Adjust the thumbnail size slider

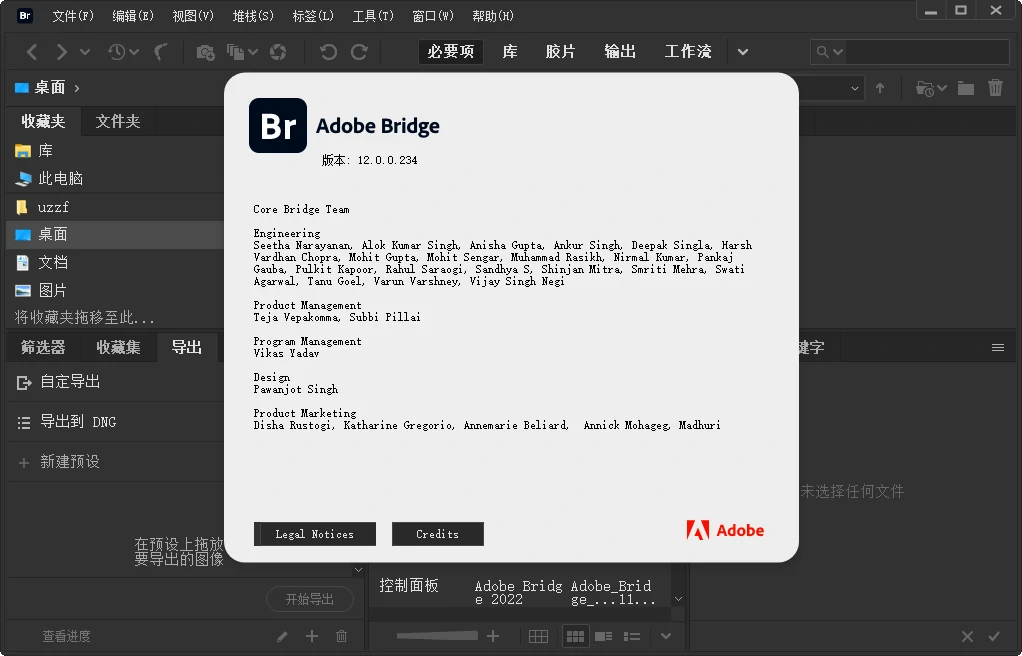pos(437,636)
